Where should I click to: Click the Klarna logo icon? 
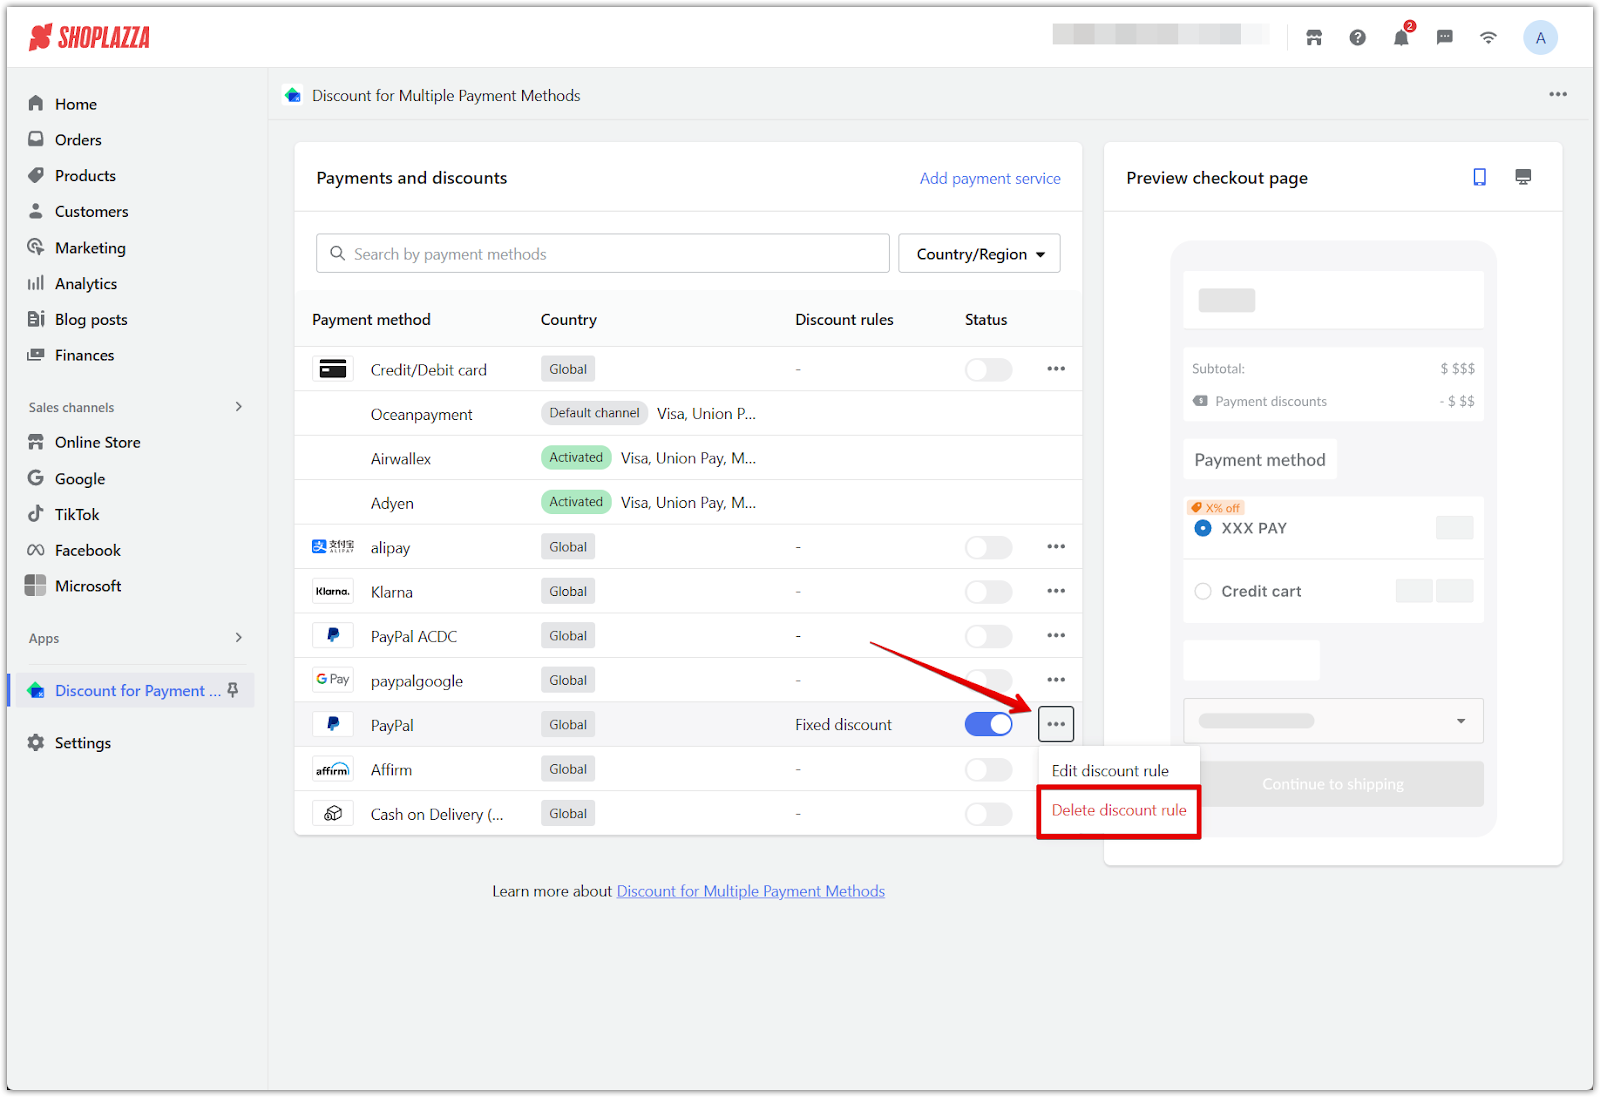click(333, 591)
